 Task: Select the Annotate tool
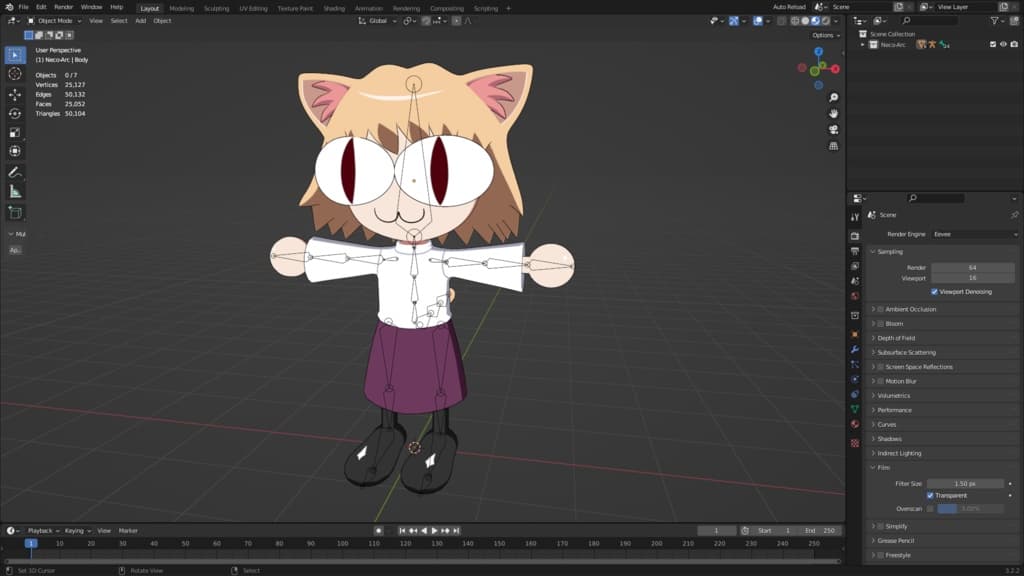15,172
